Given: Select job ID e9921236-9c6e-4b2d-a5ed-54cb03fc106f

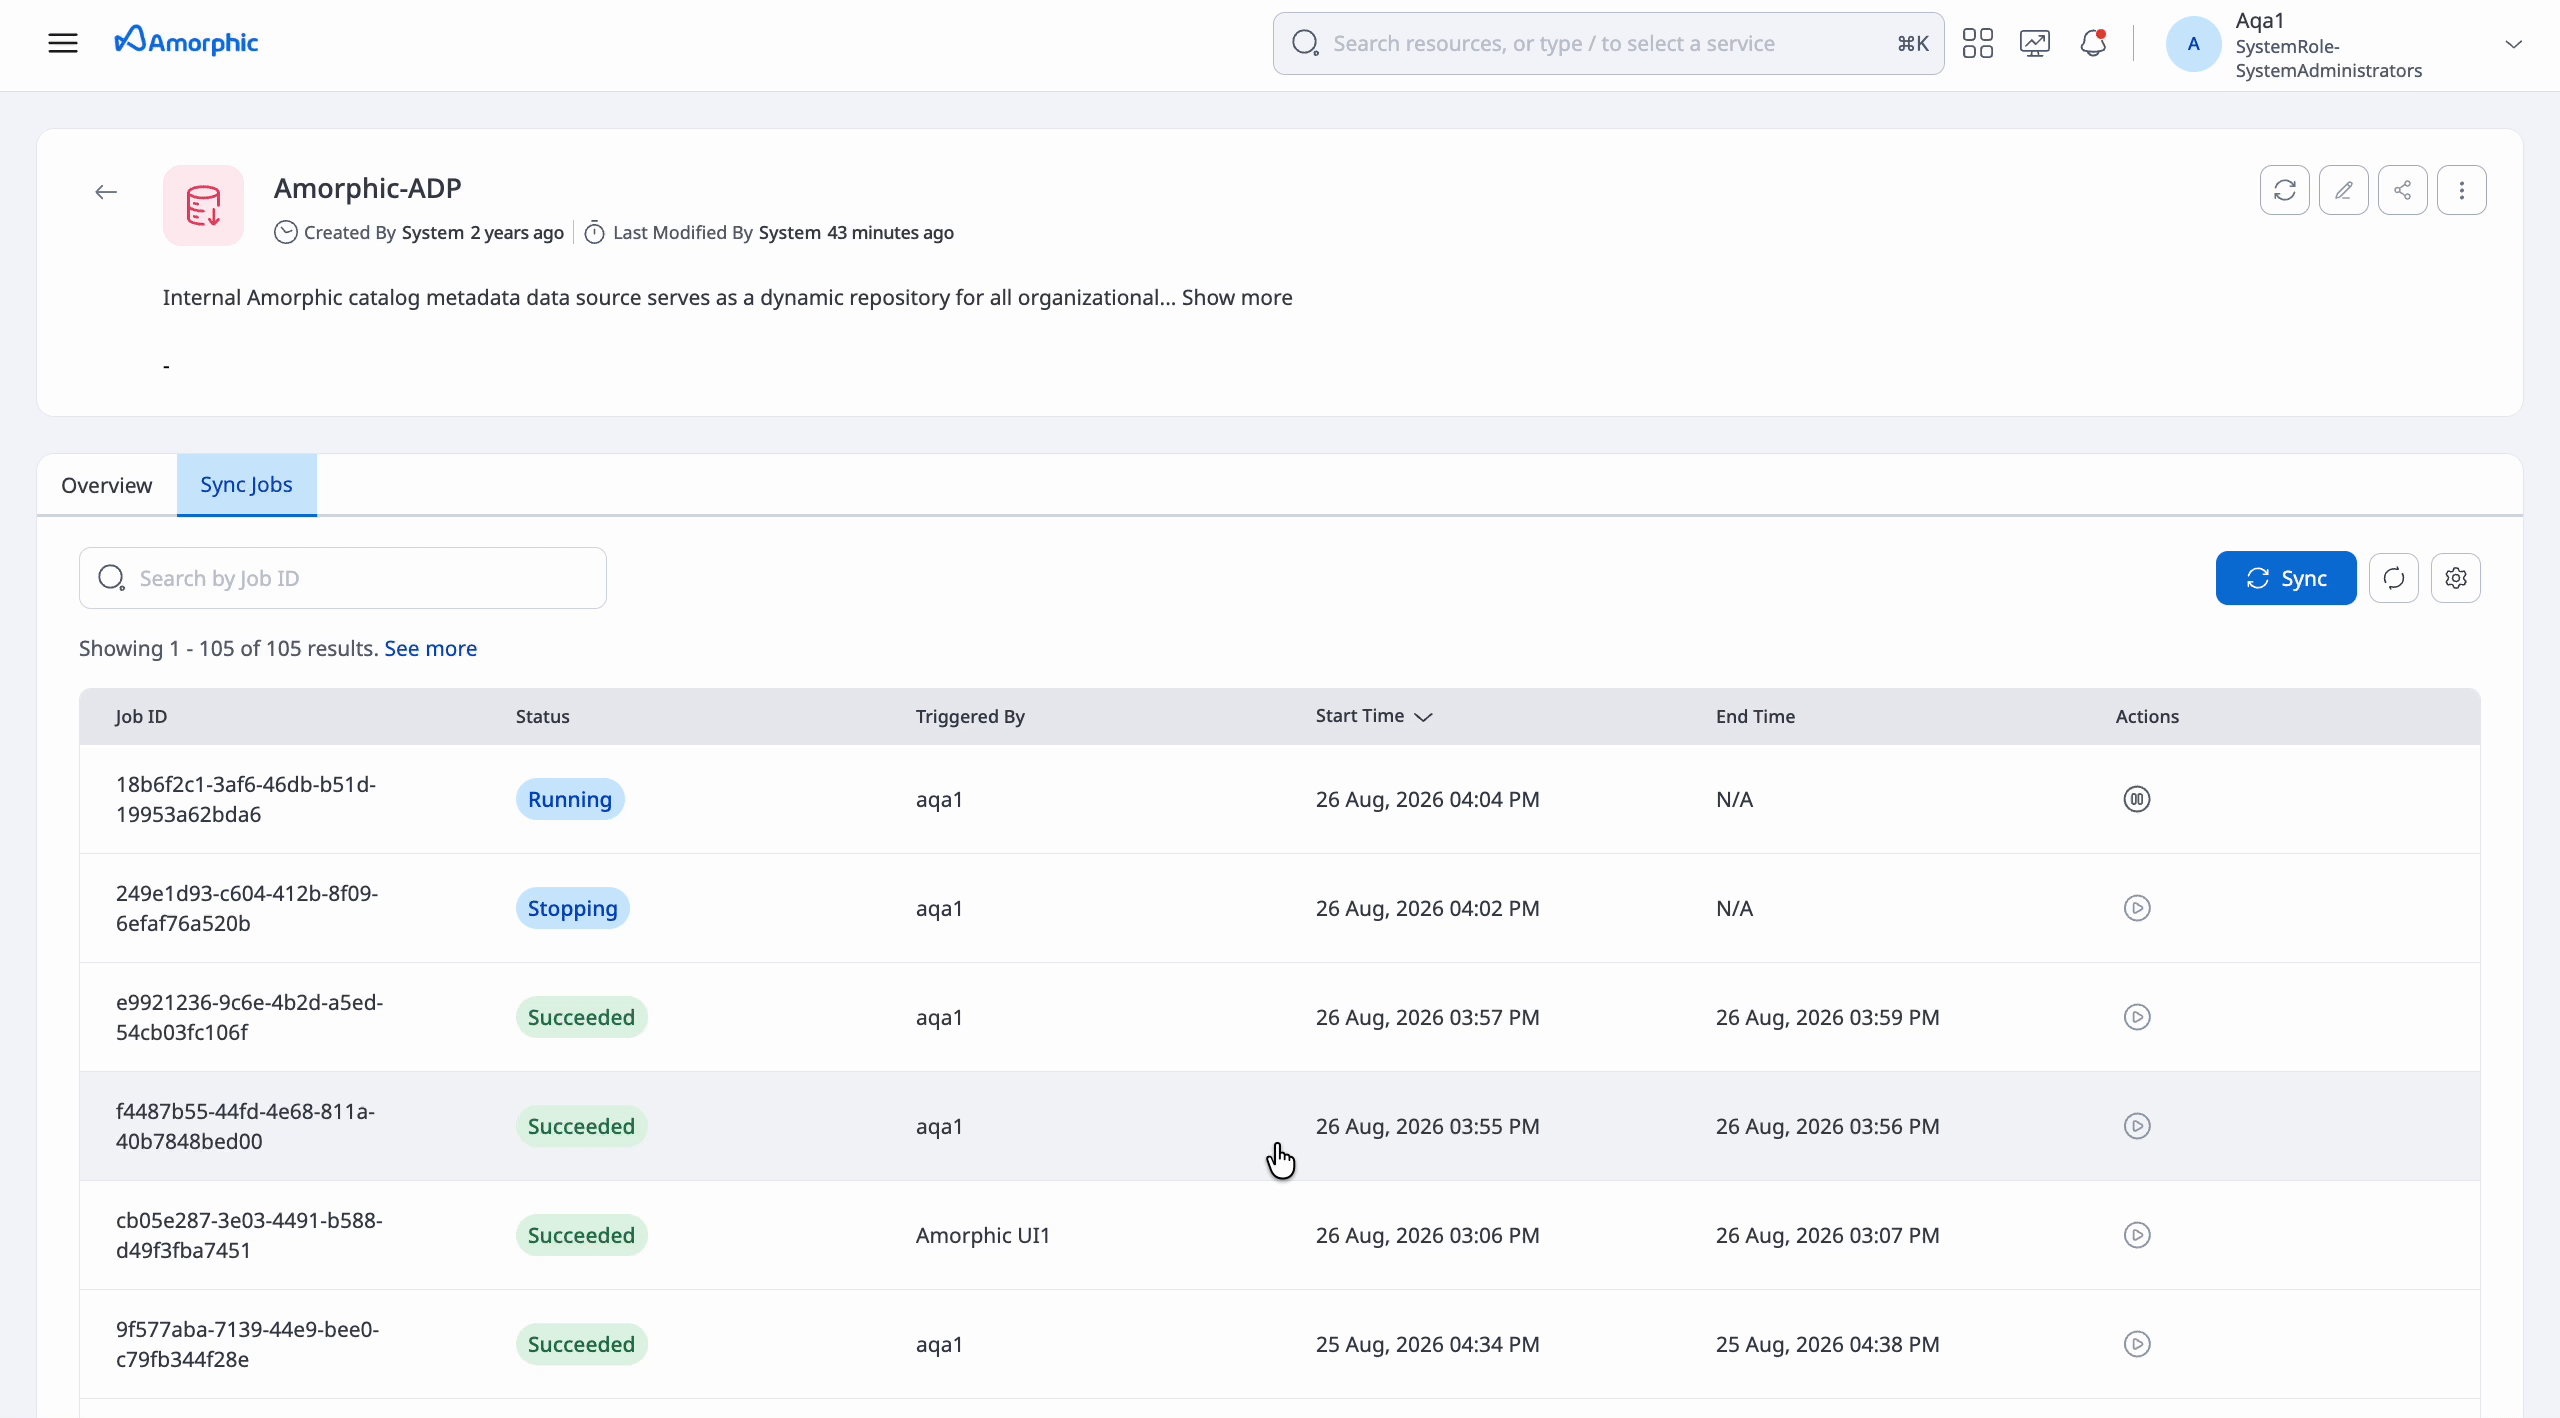Looking at the screenshot, I should pos(250,1017).
